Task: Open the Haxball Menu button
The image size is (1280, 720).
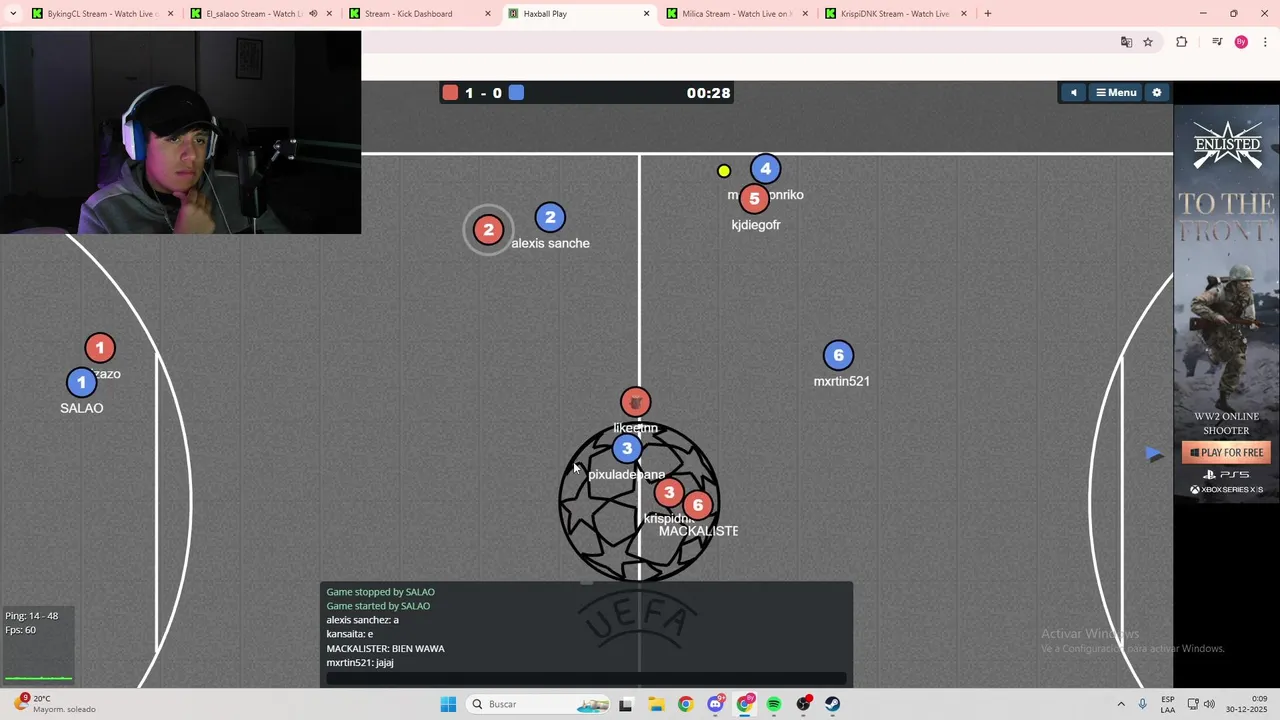Action: 1116,93
